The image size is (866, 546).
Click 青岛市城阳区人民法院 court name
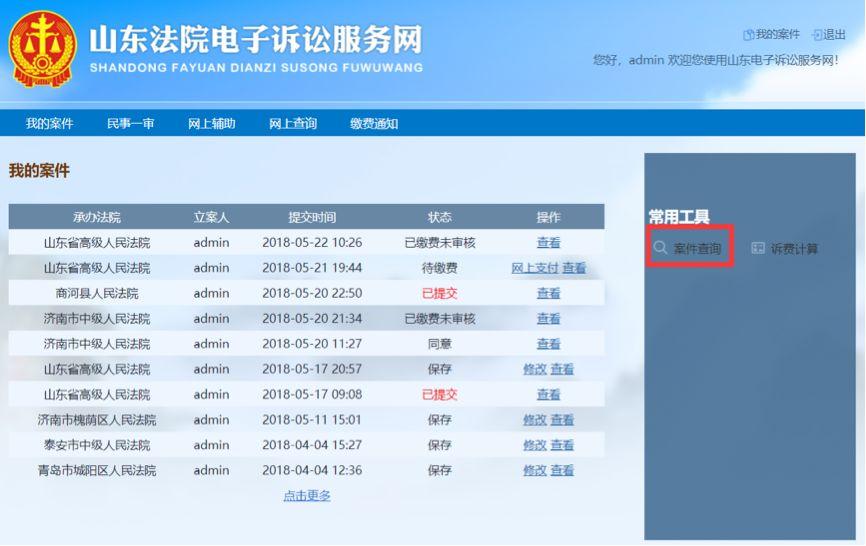pyautogui.click(x=97, y=470)
